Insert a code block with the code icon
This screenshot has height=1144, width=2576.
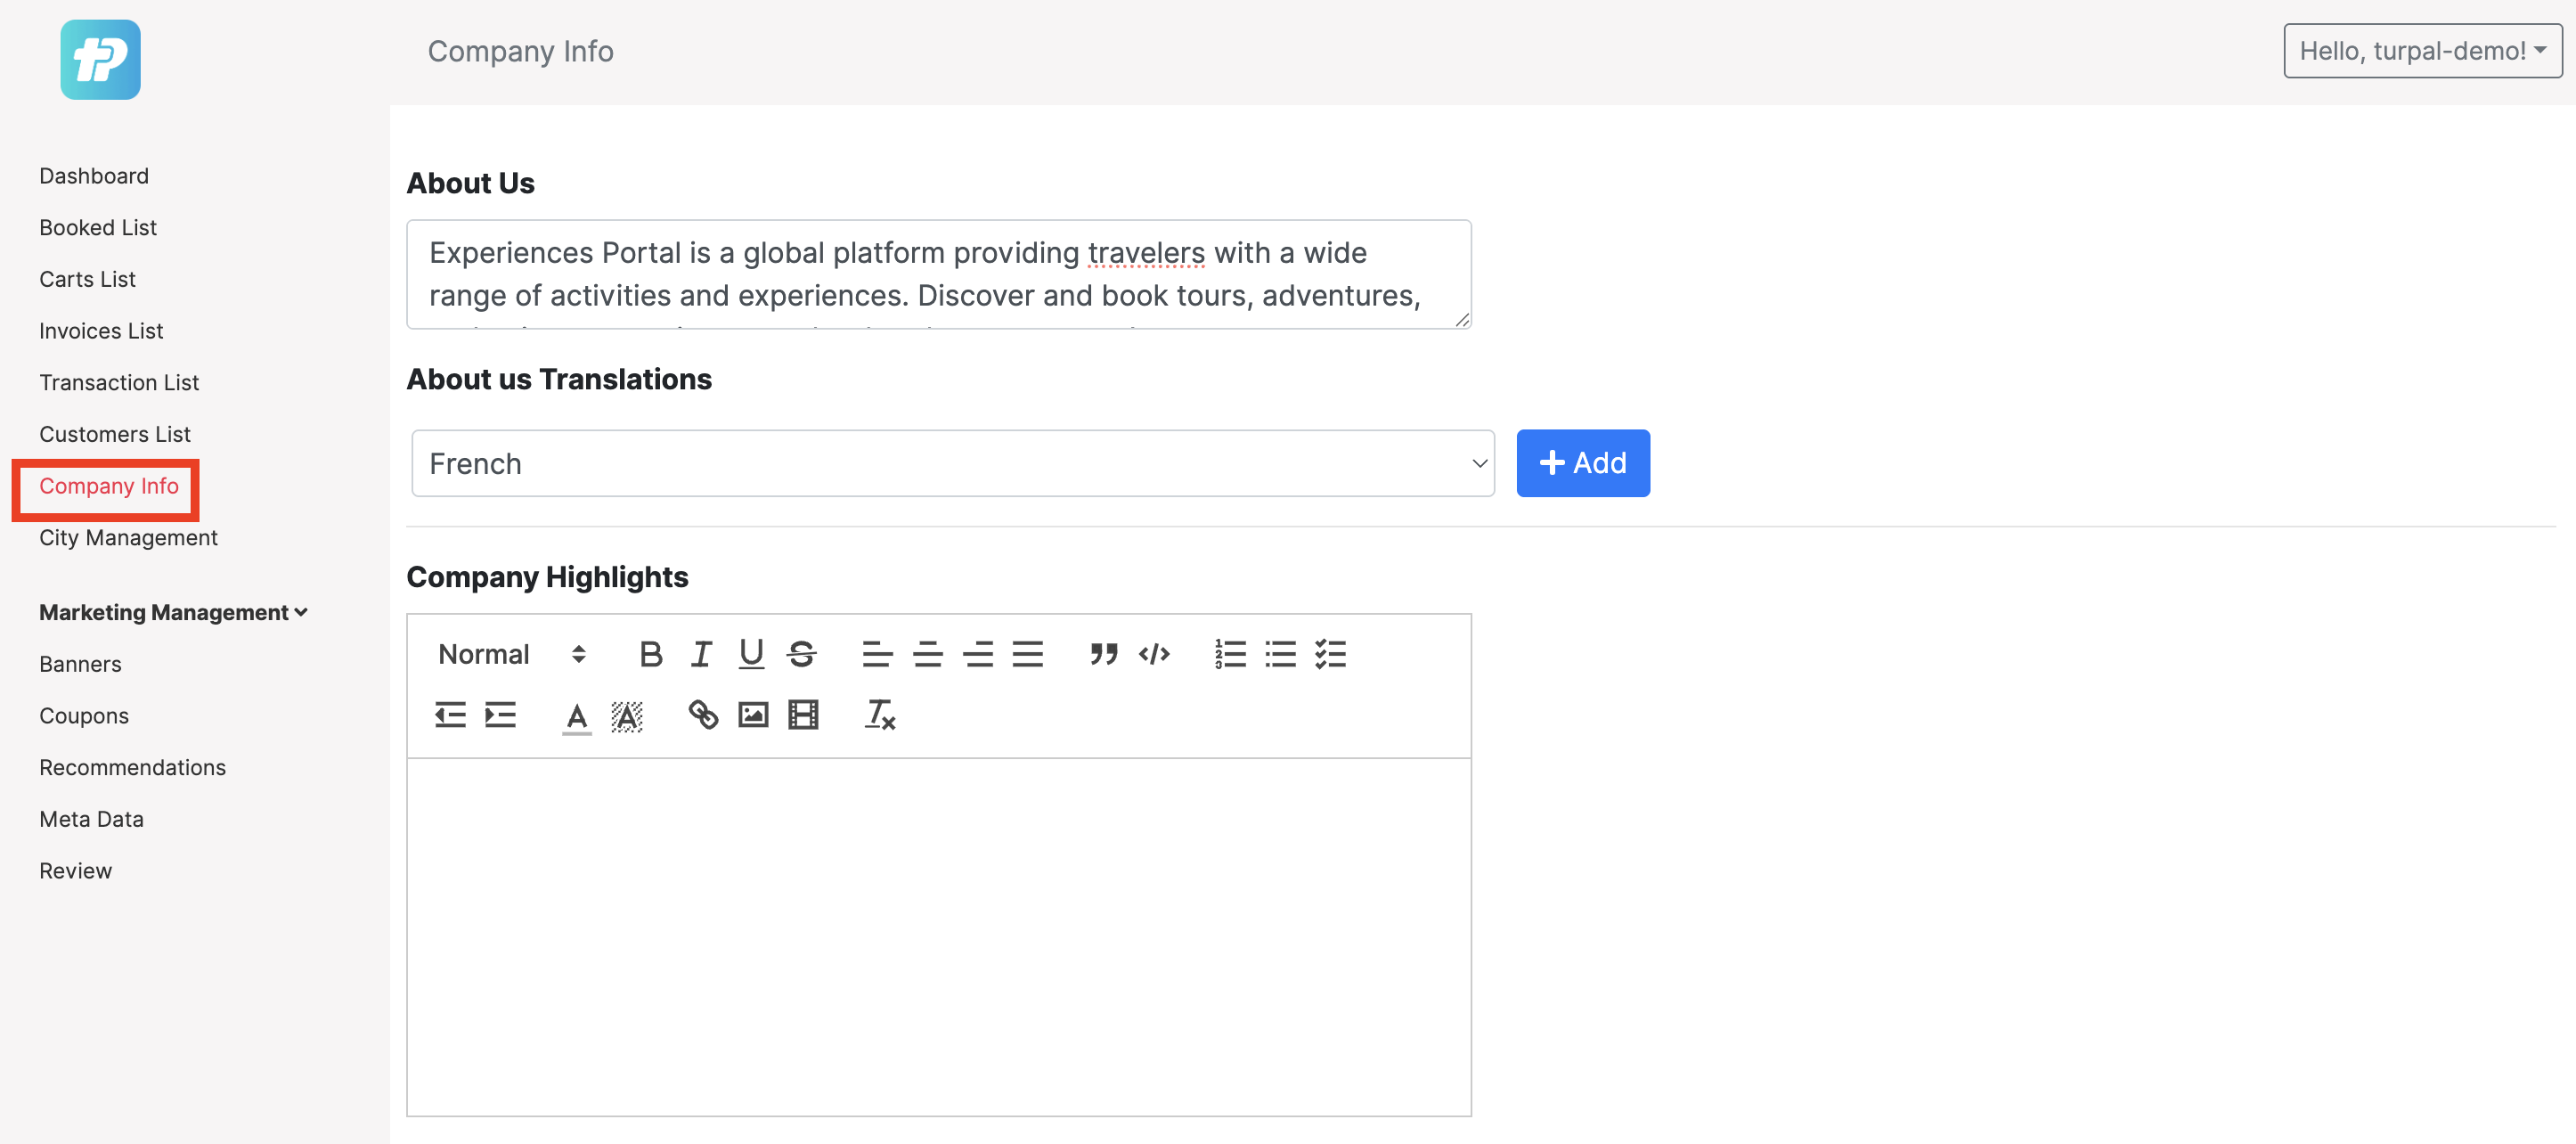pos(1154,654)
